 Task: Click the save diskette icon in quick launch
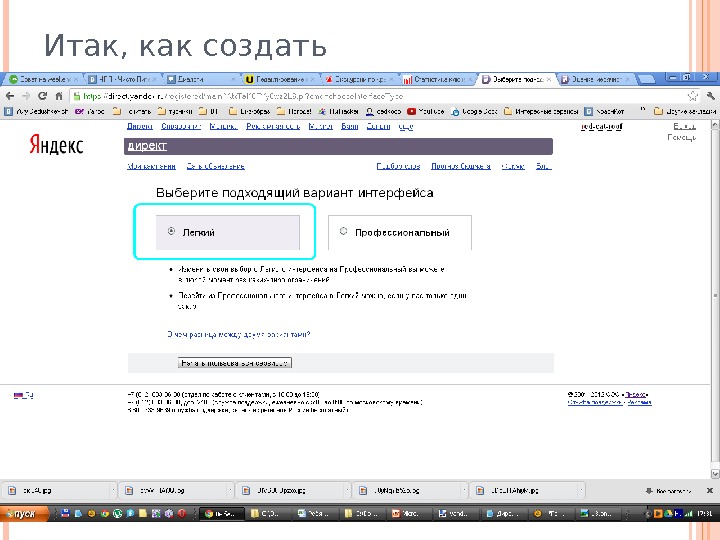(x=65, y=513)
